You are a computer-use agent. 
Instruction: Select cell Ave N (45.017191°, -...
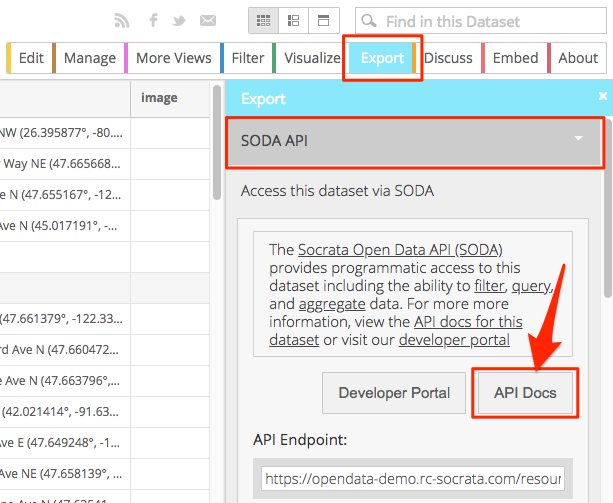tap(65, 226)
